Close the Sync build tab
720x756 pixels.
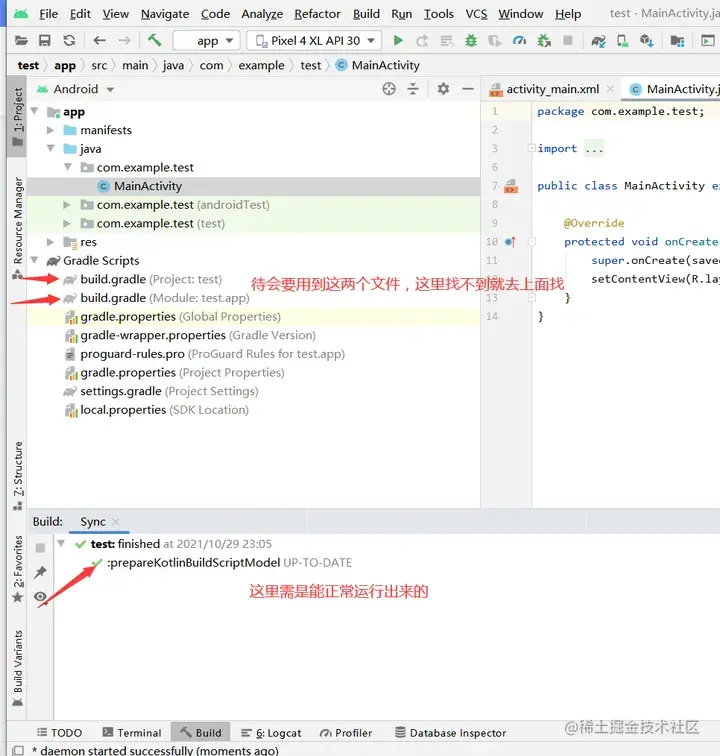tap(116, 522)
